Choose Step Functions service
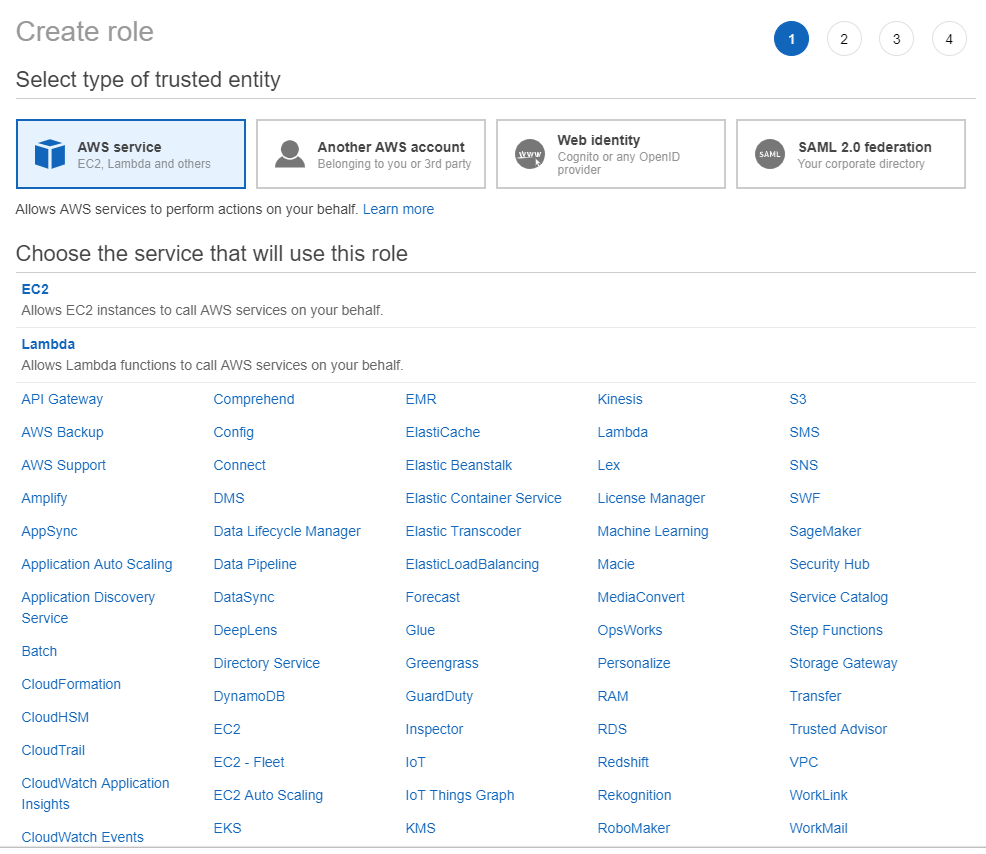 836,631
